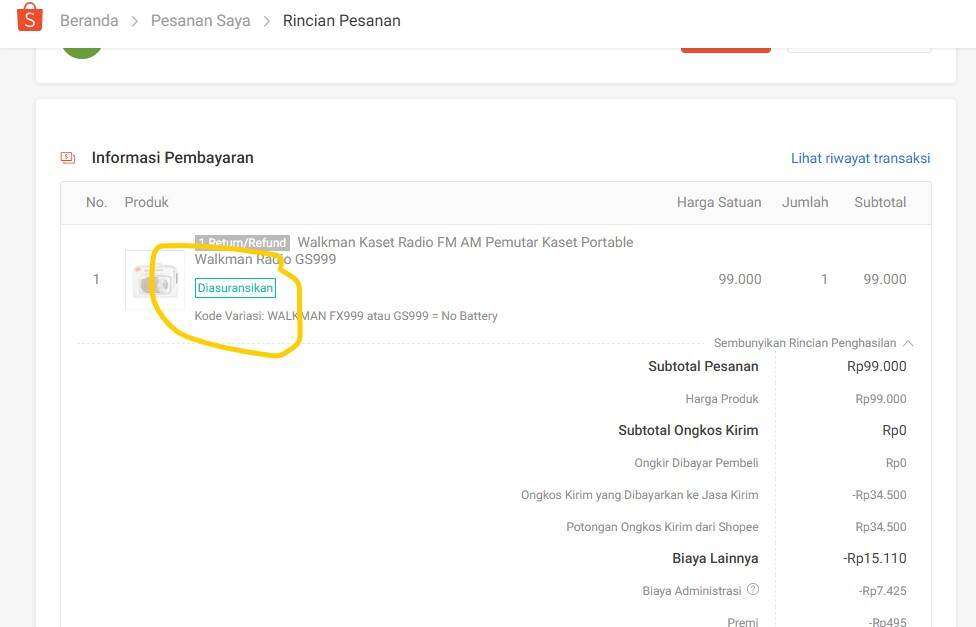The image size is (976, 627).
Task: Go to Beranda in breadcrumb
Action: [89, 21]
